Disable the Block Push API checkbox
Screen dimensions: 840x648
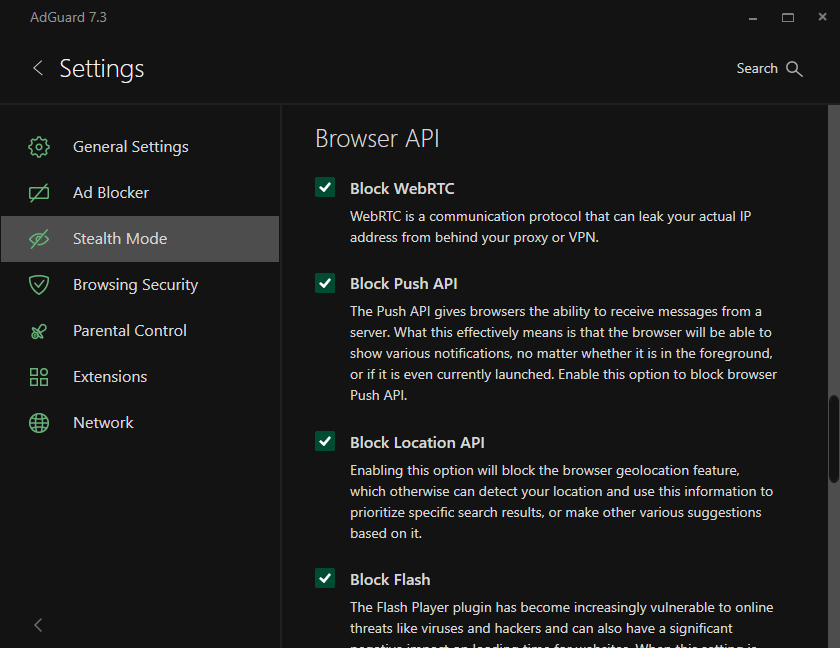click(325, 283)
